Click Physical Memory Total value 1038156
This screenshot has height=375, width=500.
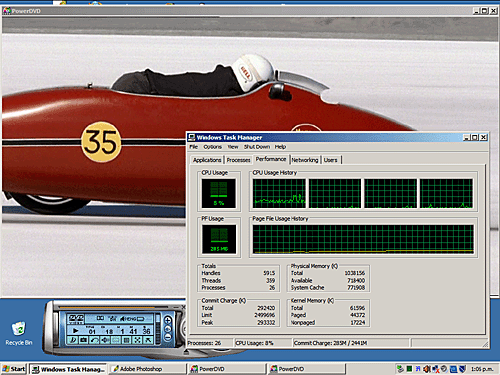coord(355,273)
